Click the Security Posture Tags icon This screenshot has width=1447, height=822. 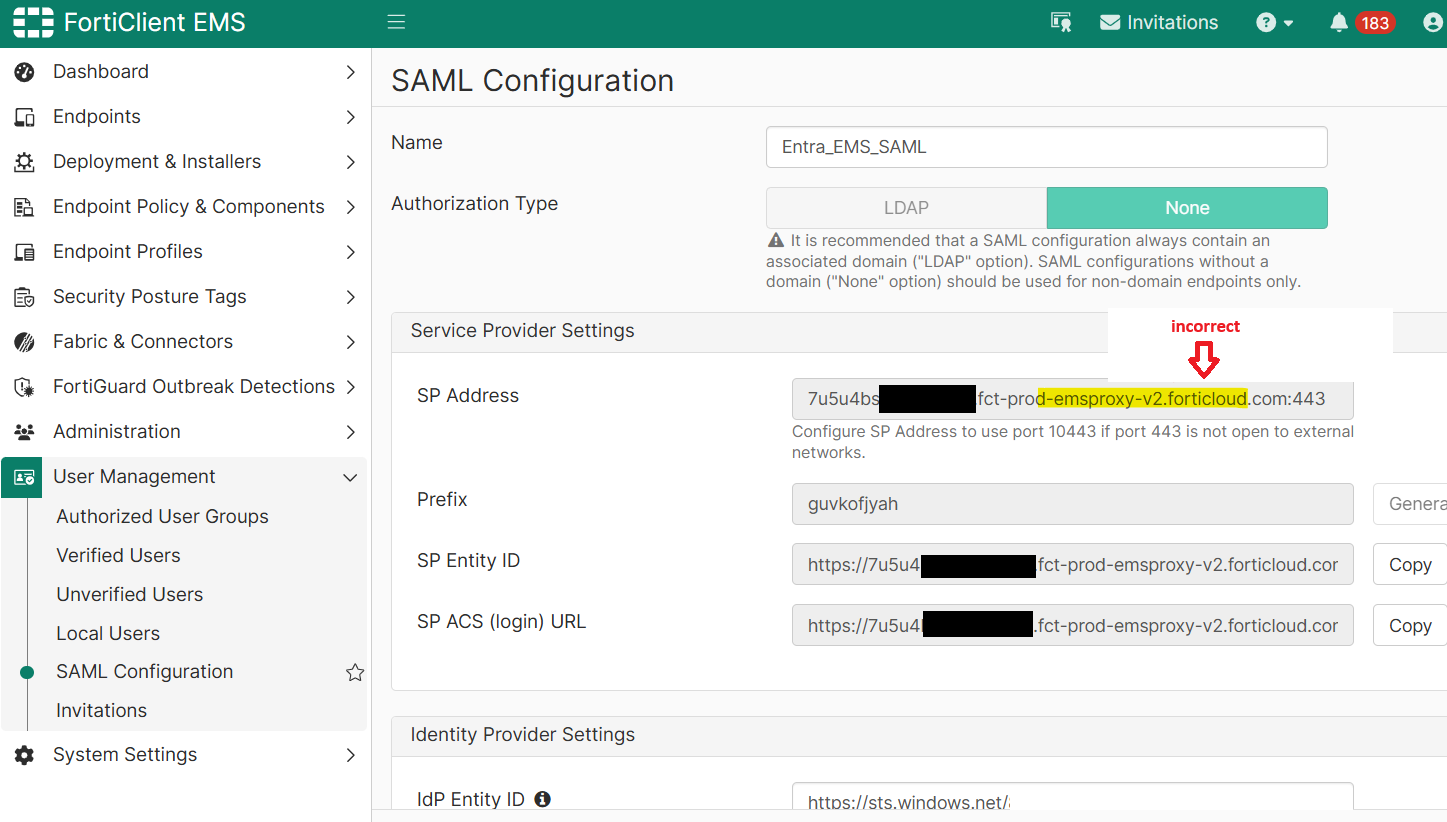(x=24, y=297)
